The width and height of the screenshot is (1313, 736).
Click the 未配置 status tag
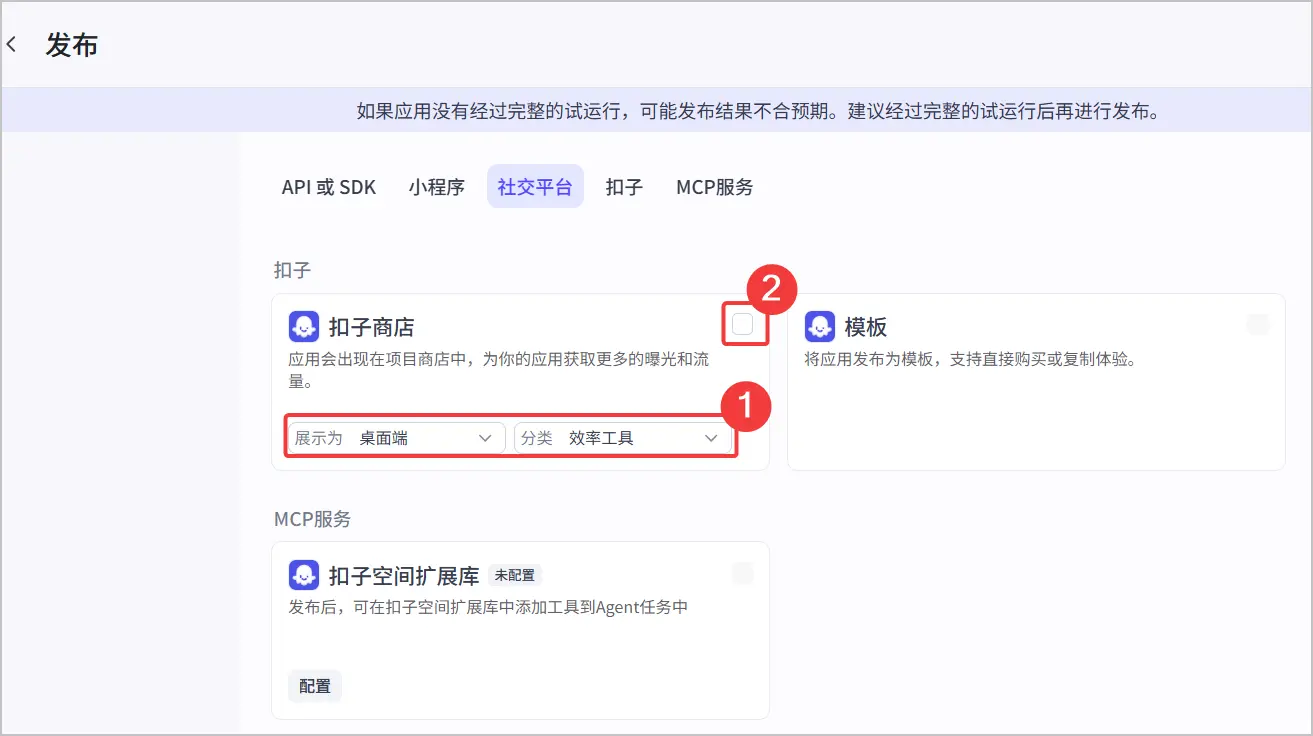tap(515, 575)
